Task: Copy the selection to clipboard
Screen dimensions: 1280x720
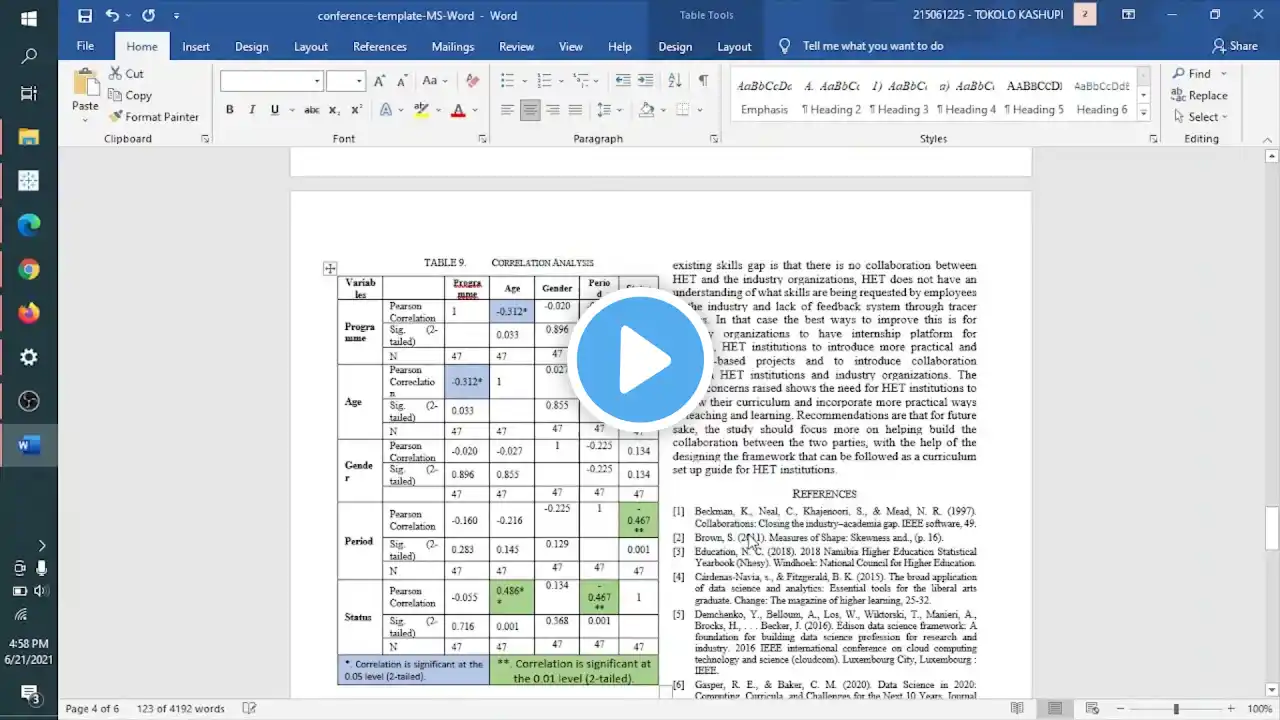Action: tap(129, 95)
